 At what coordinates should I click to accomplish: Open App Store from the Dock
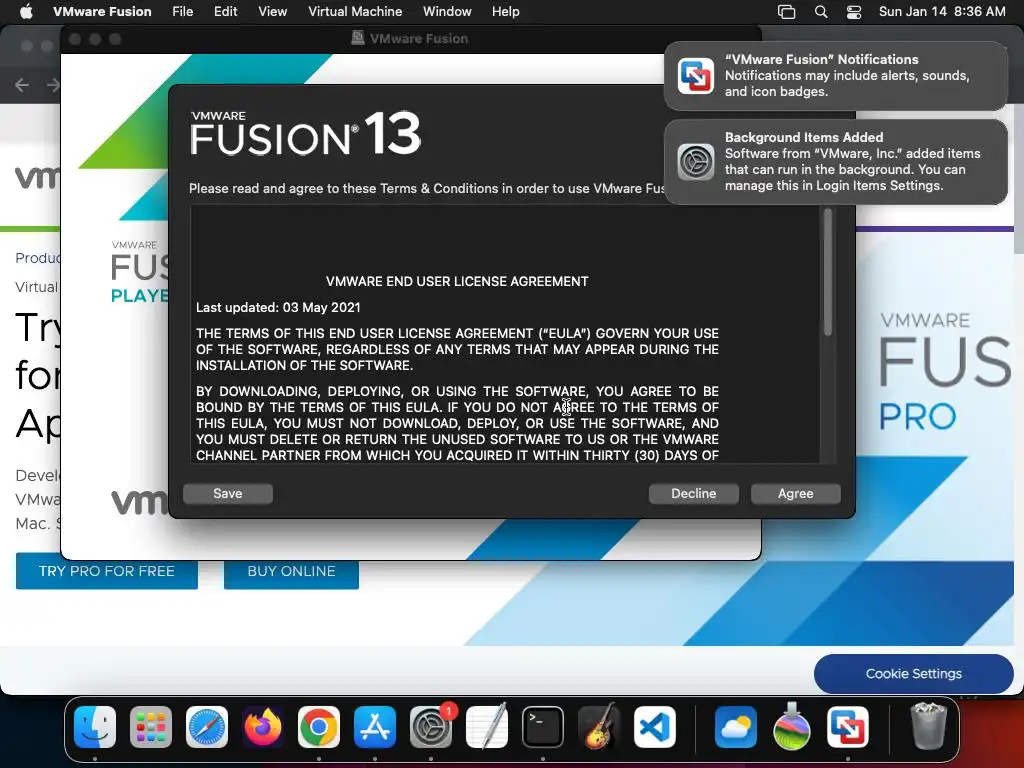click(375, 727)
